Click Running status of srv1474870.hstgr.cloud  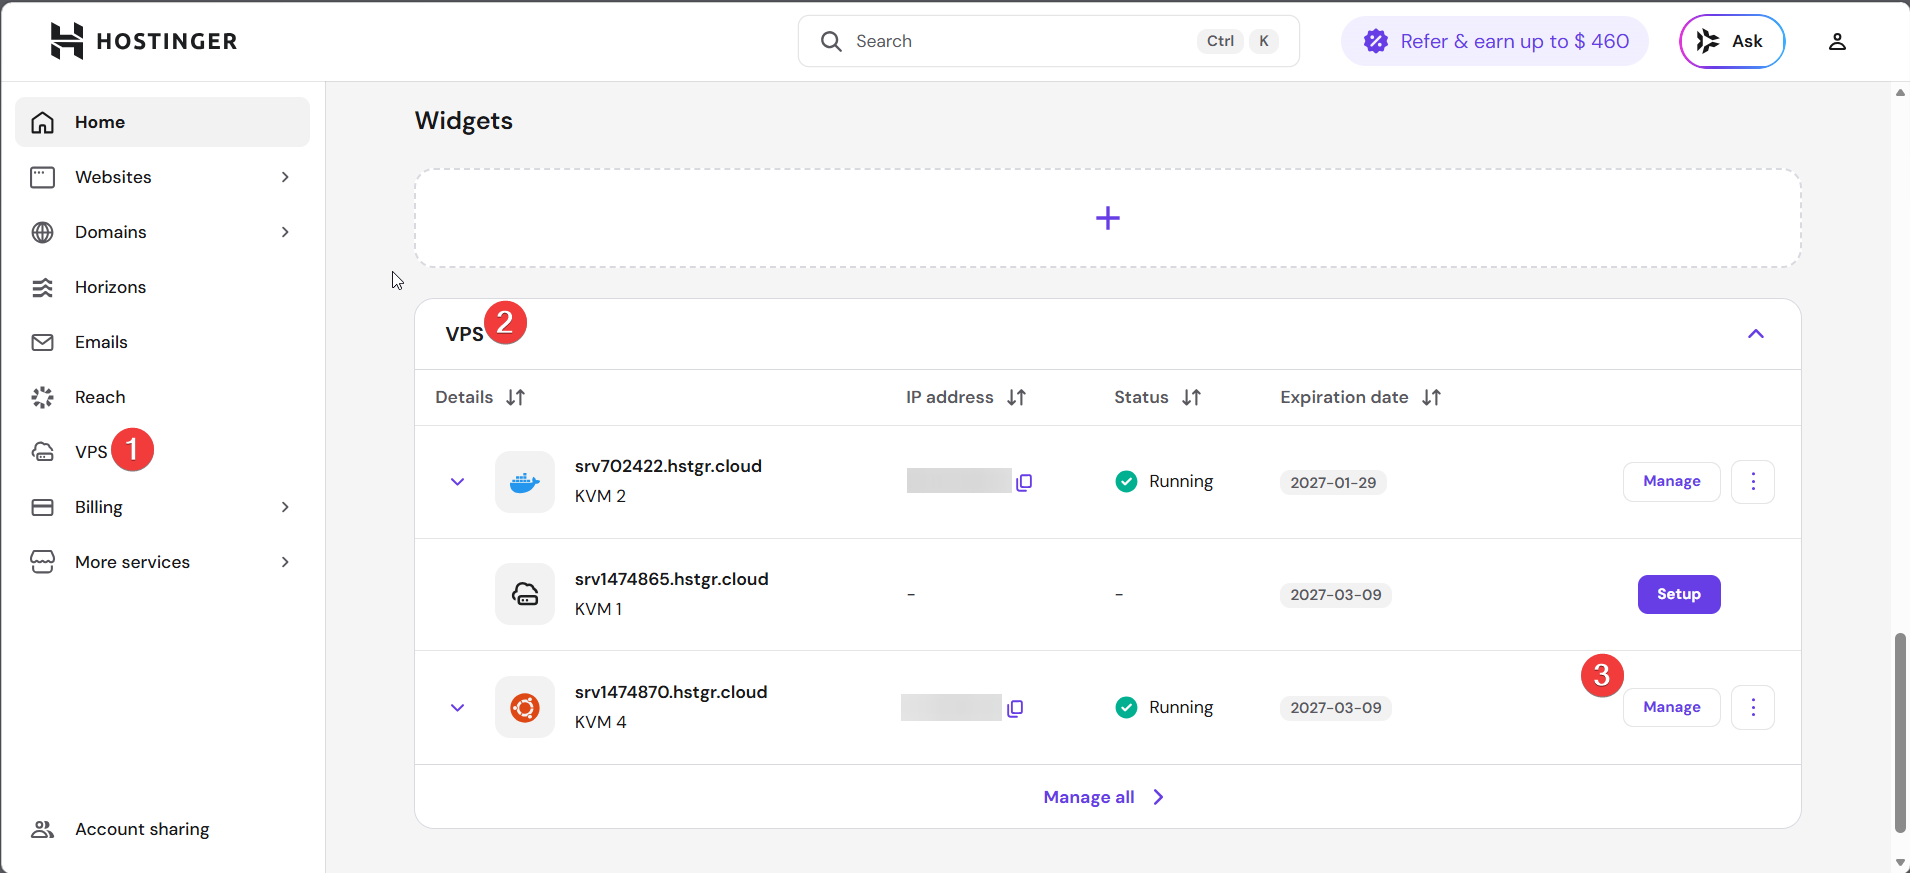(x=1164, y=708)
